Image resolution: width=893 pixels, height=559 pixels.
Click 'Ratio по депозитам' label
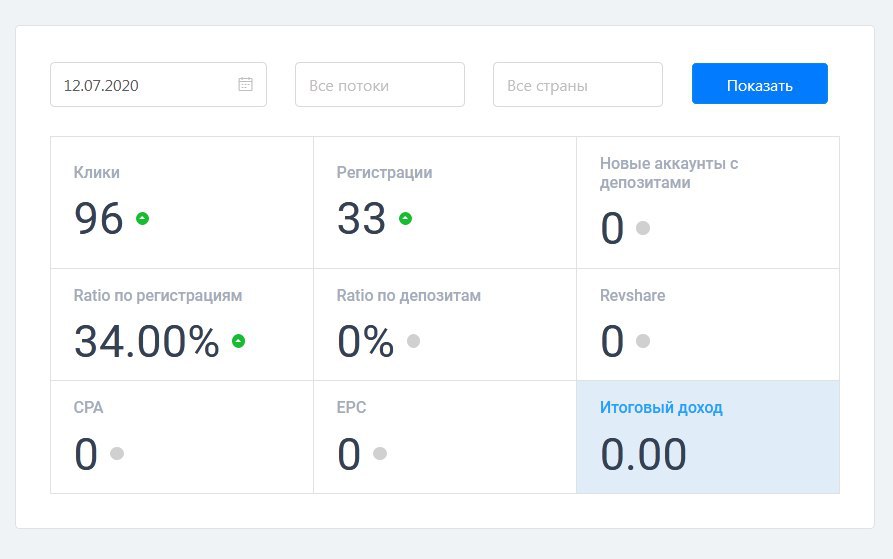[x=409, y=295]
